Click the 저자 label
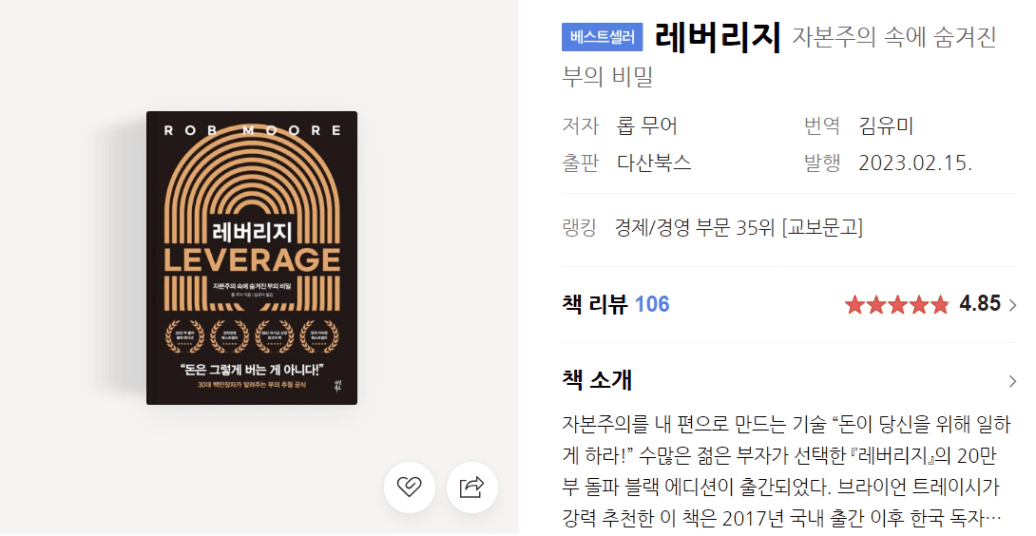Screen dimensions: 1036x536 pyautogui.click(x=580, y=126)
